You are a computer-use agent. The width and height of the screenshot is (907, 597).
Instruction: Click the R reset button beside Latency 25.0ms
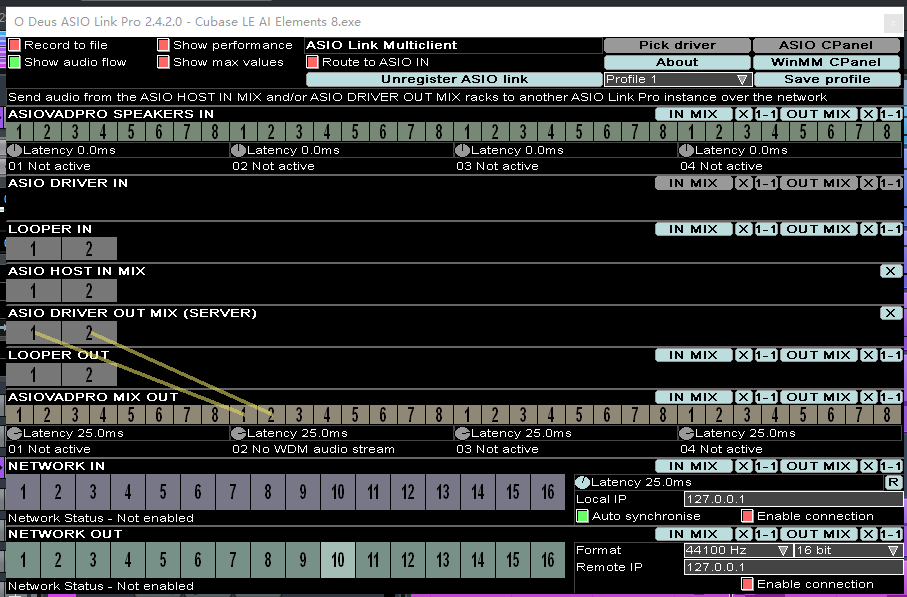click(891, 482)
